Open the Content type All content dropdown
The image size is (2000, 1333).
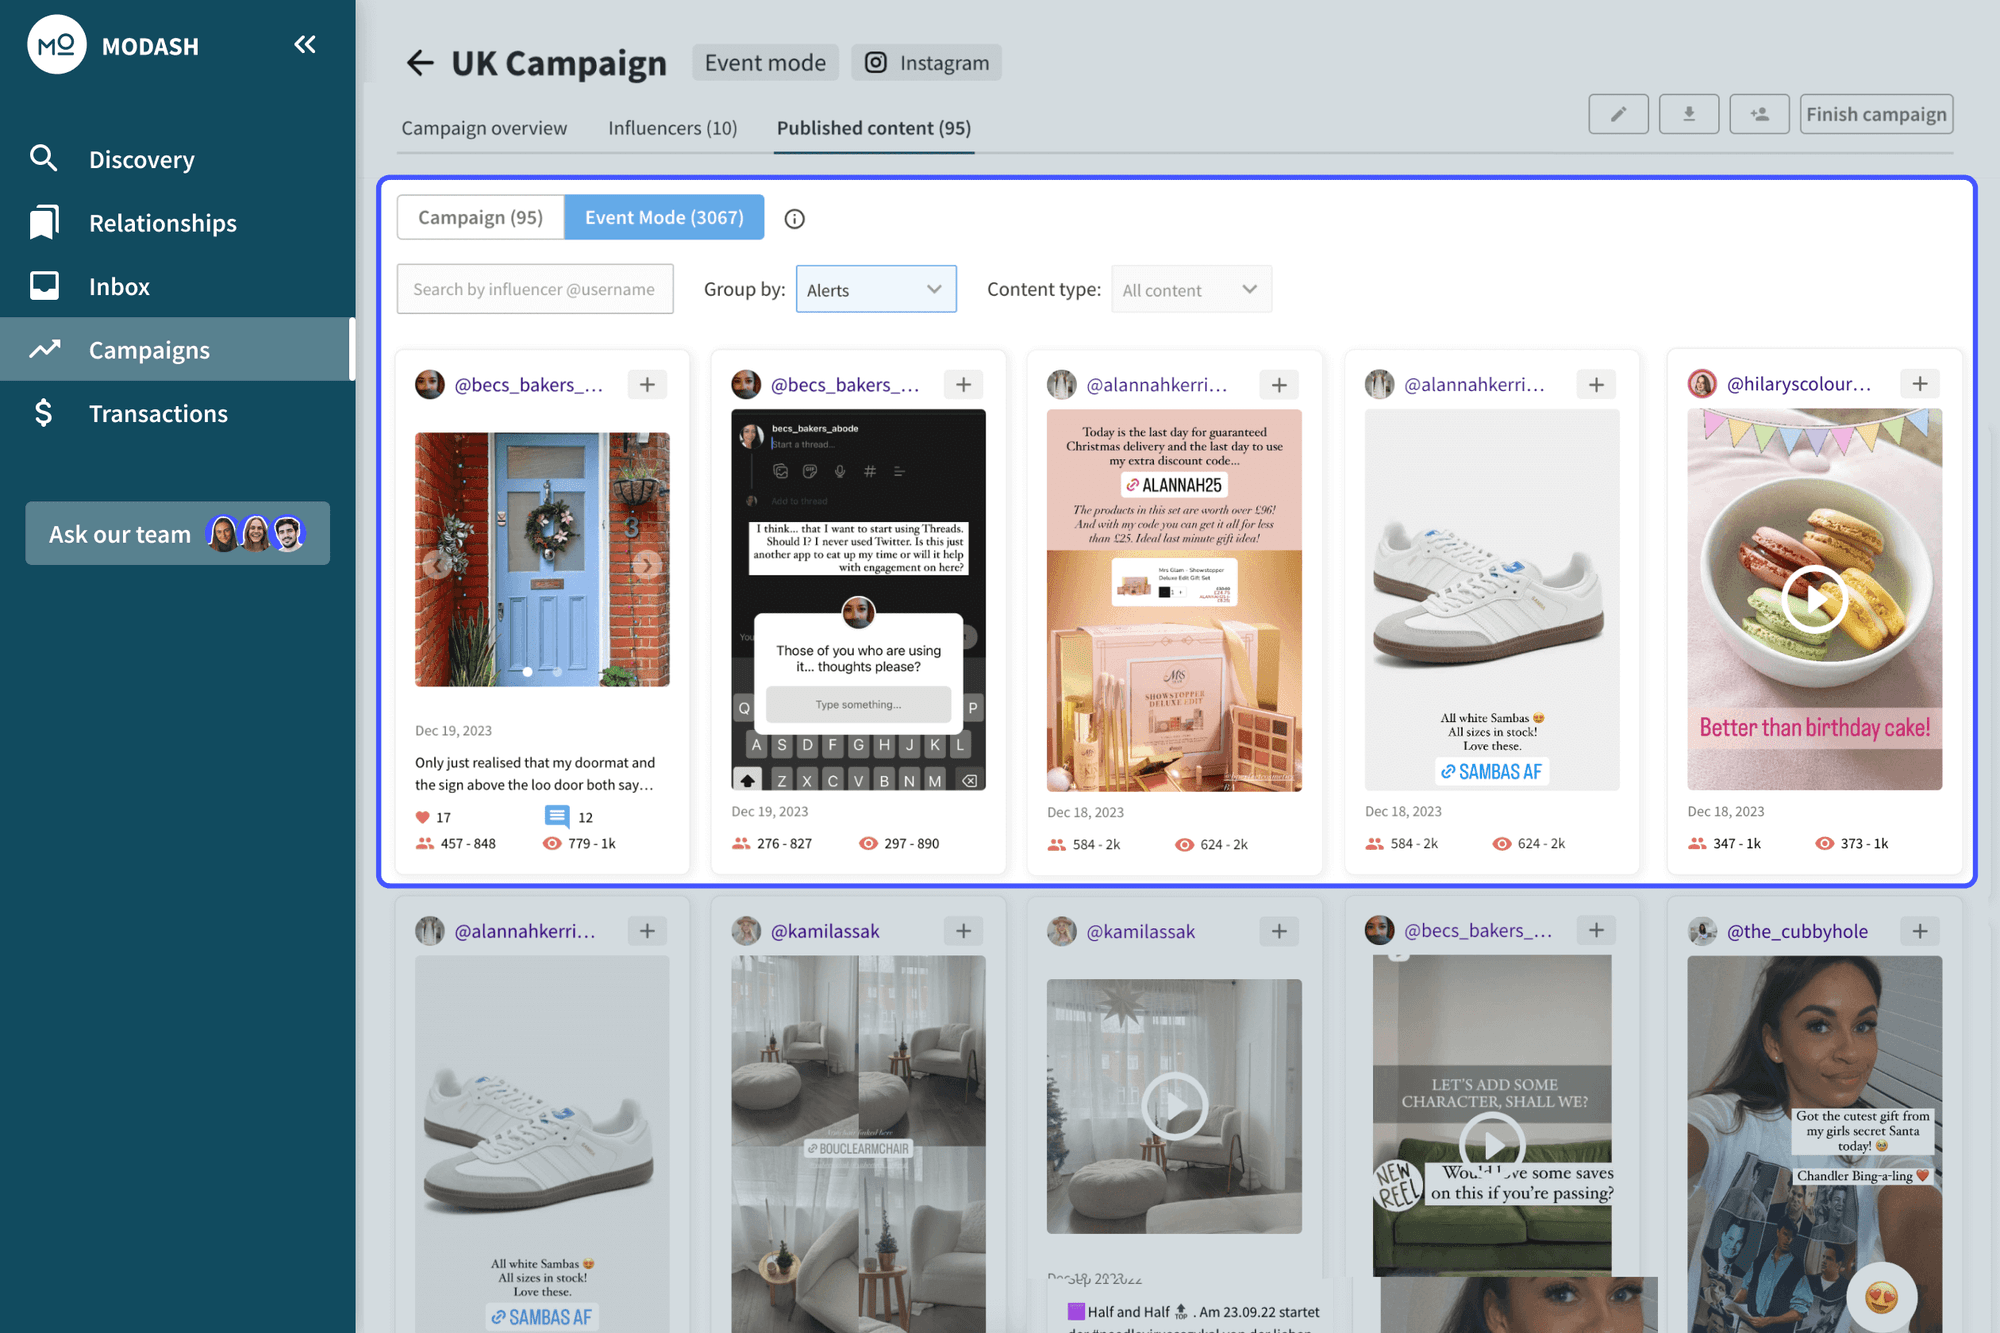(x=1191, y=289)
